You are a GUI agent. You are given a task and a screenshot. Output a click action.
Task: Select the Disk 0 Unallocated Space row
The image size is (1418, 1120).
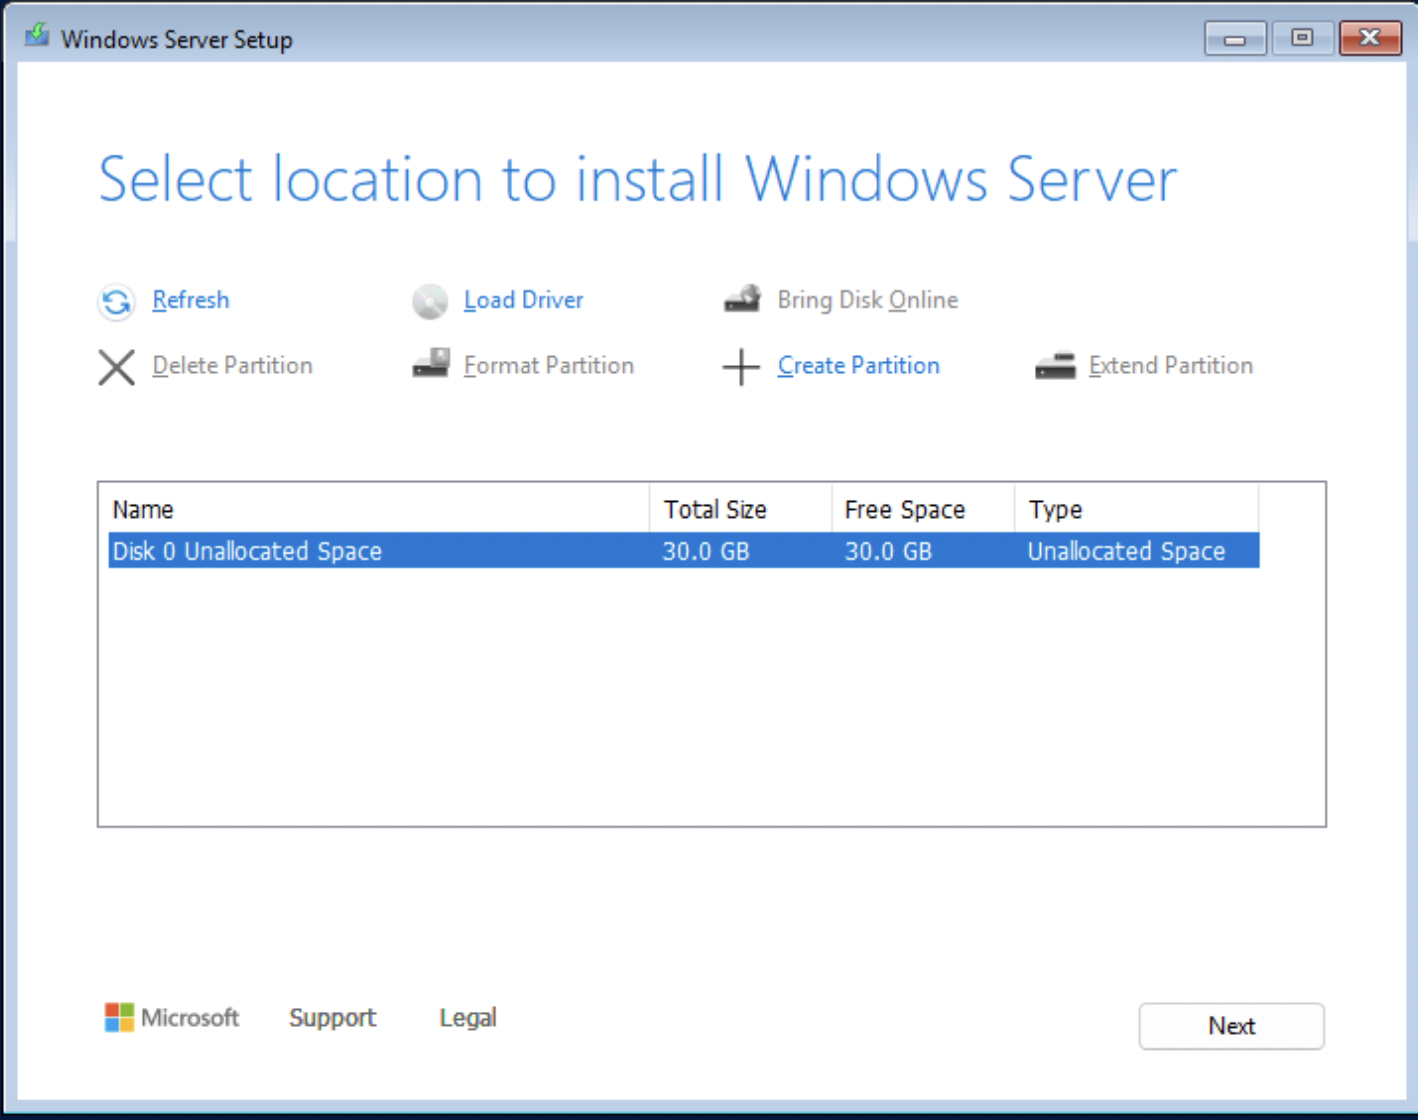[x=400, y=551]
